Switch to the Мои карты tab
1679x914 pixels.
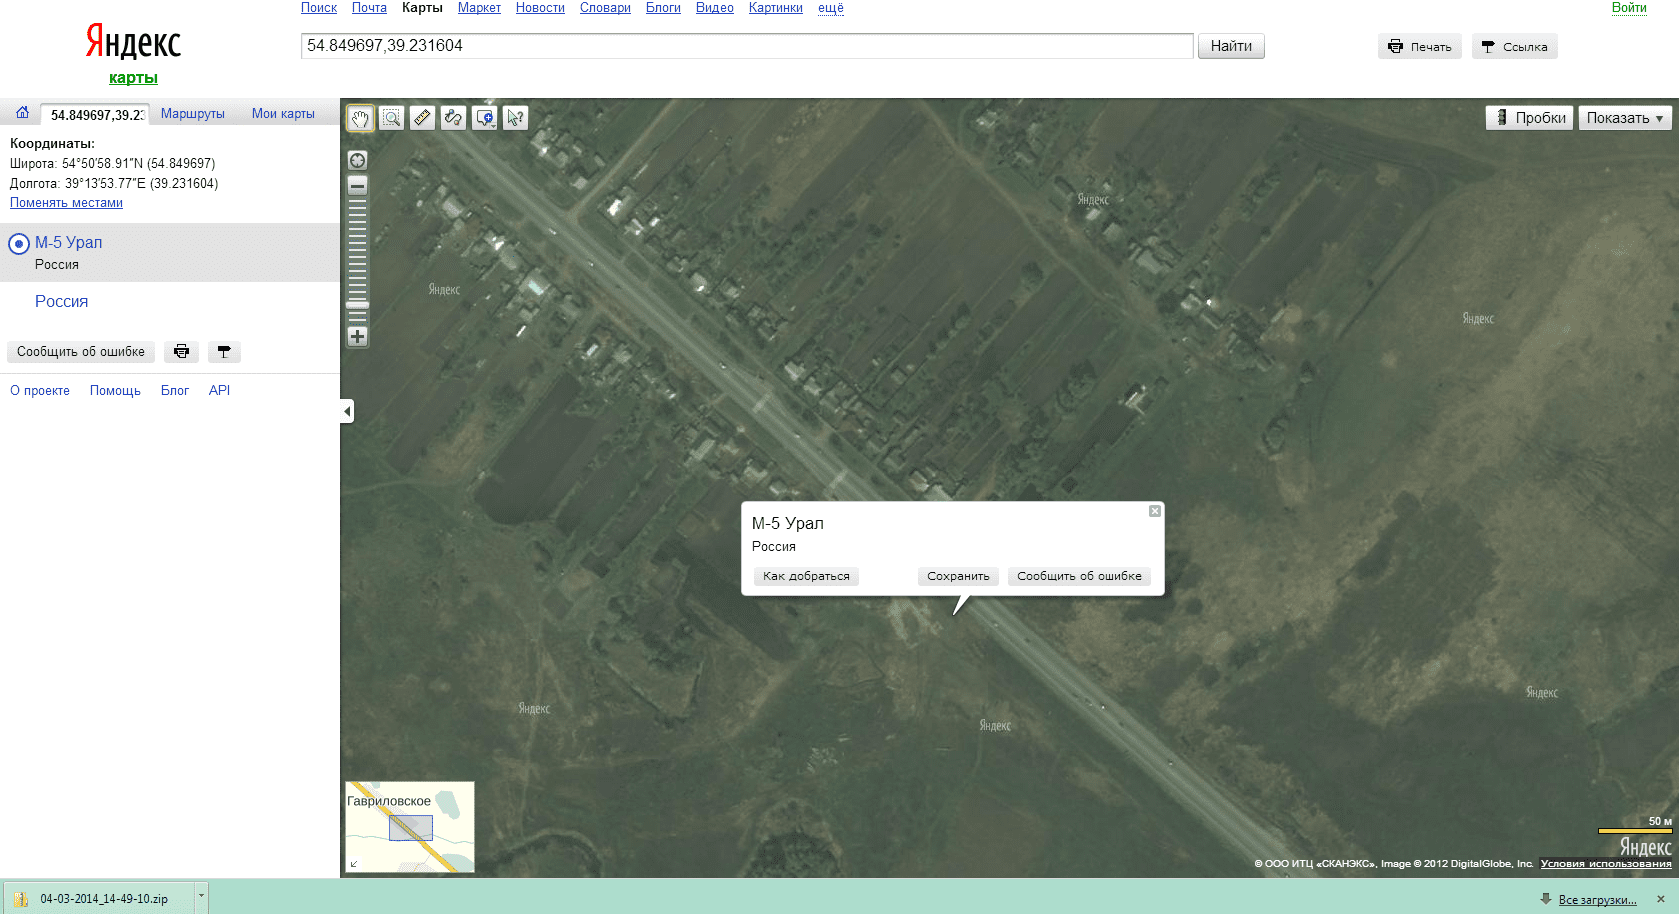(283, 114)
